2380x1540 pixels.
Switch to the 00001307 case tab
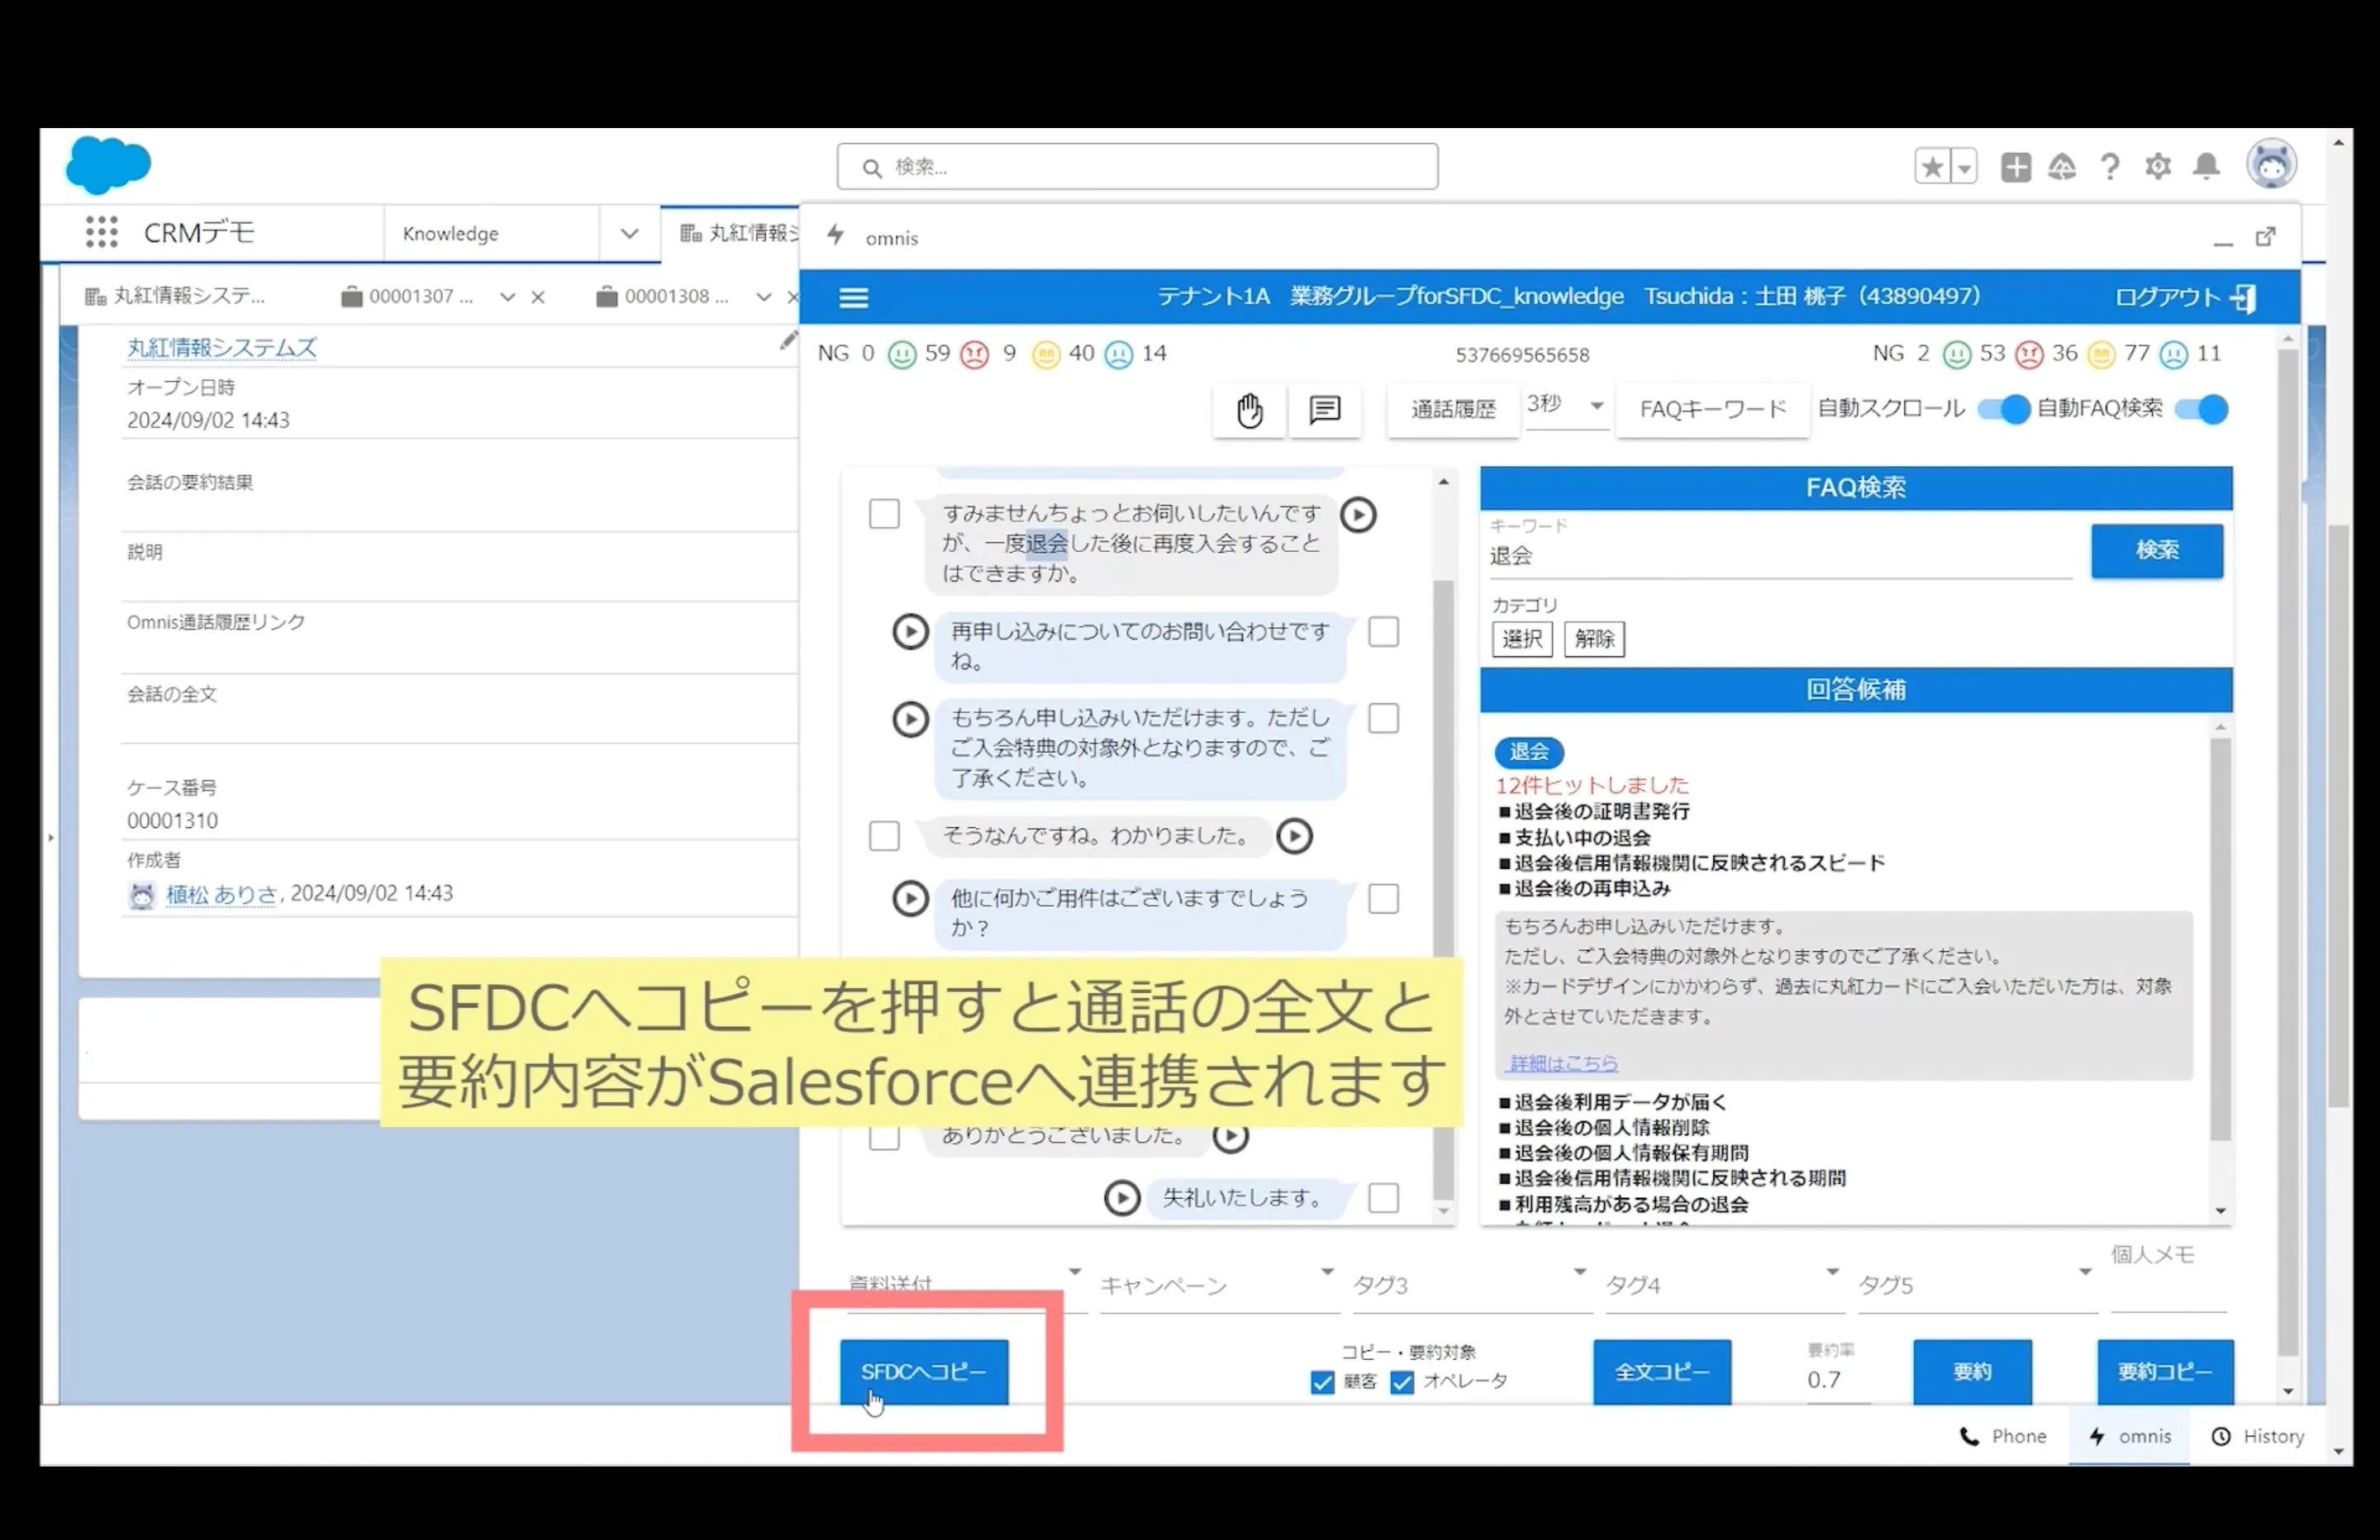(407, 297)
